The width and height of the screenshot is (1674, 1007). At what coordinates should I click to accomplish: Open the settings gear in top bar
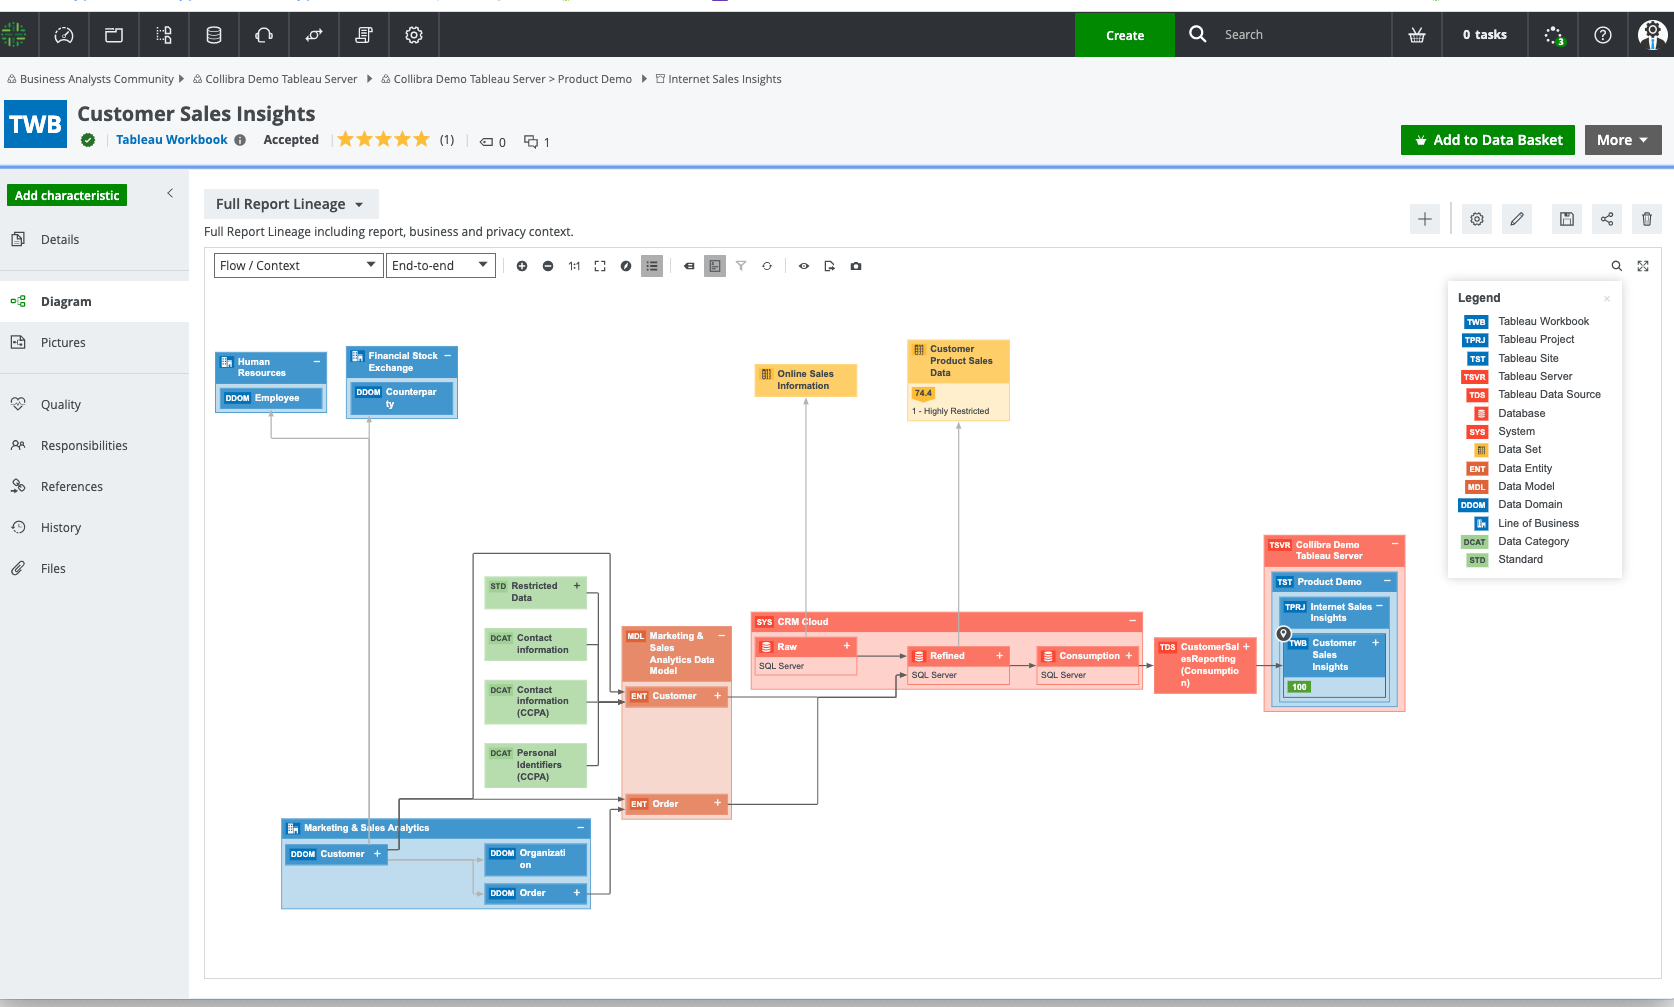[x=414, y=35]
